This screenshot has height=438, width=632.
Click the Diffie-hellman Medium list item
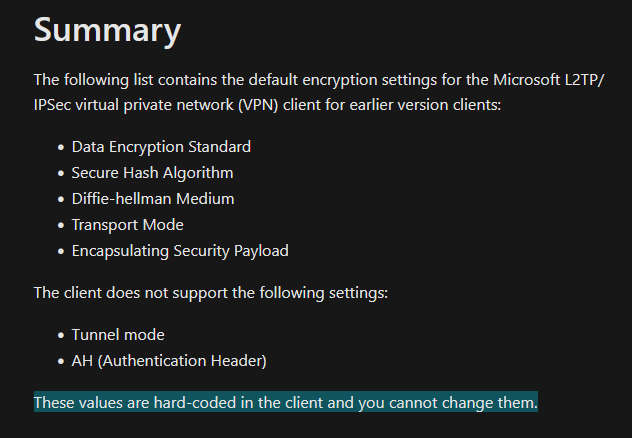(153, 199)
